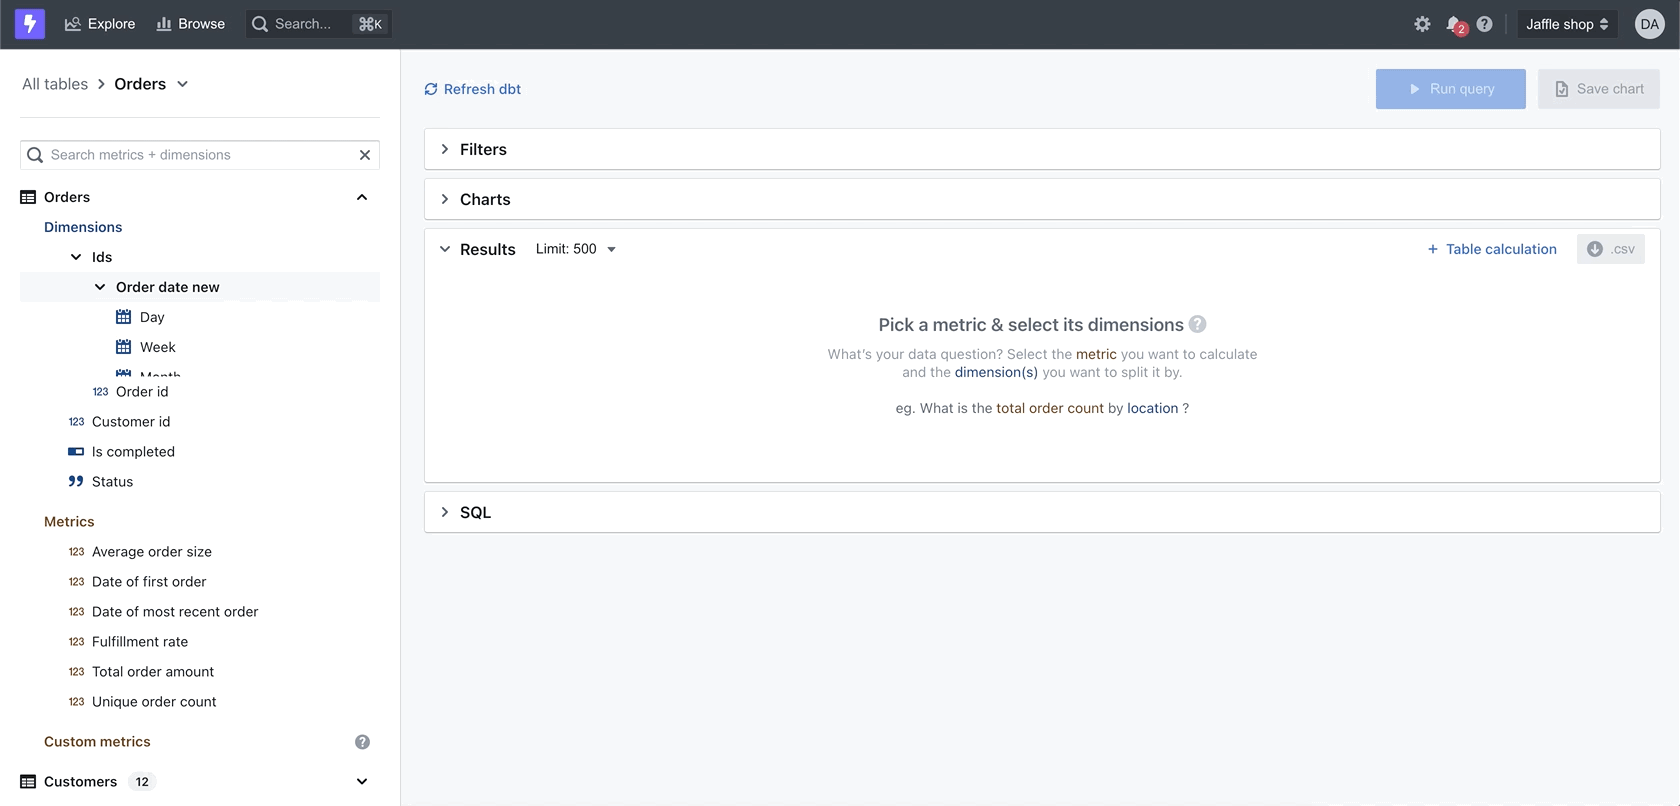Download results as .csv
The height and width of the screenshot is (806, 1680).
[1611, 249]
